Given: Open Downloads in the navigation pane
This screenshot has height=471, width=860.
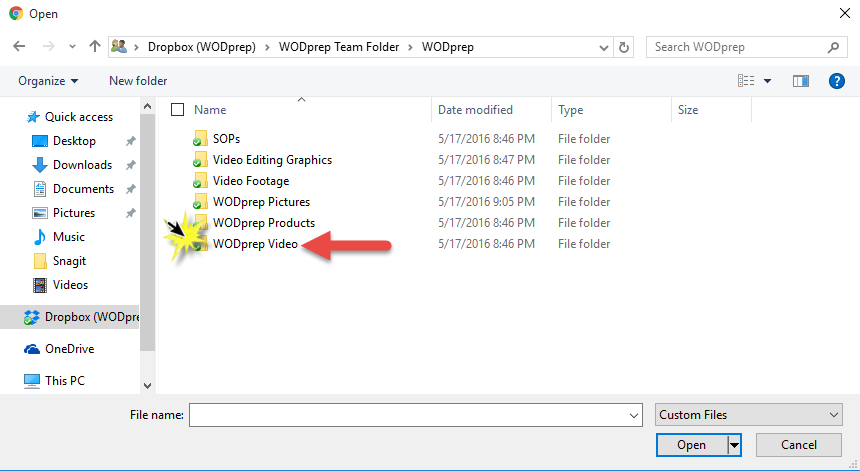Looking at the screenshot, I should [x=82, y=165].
